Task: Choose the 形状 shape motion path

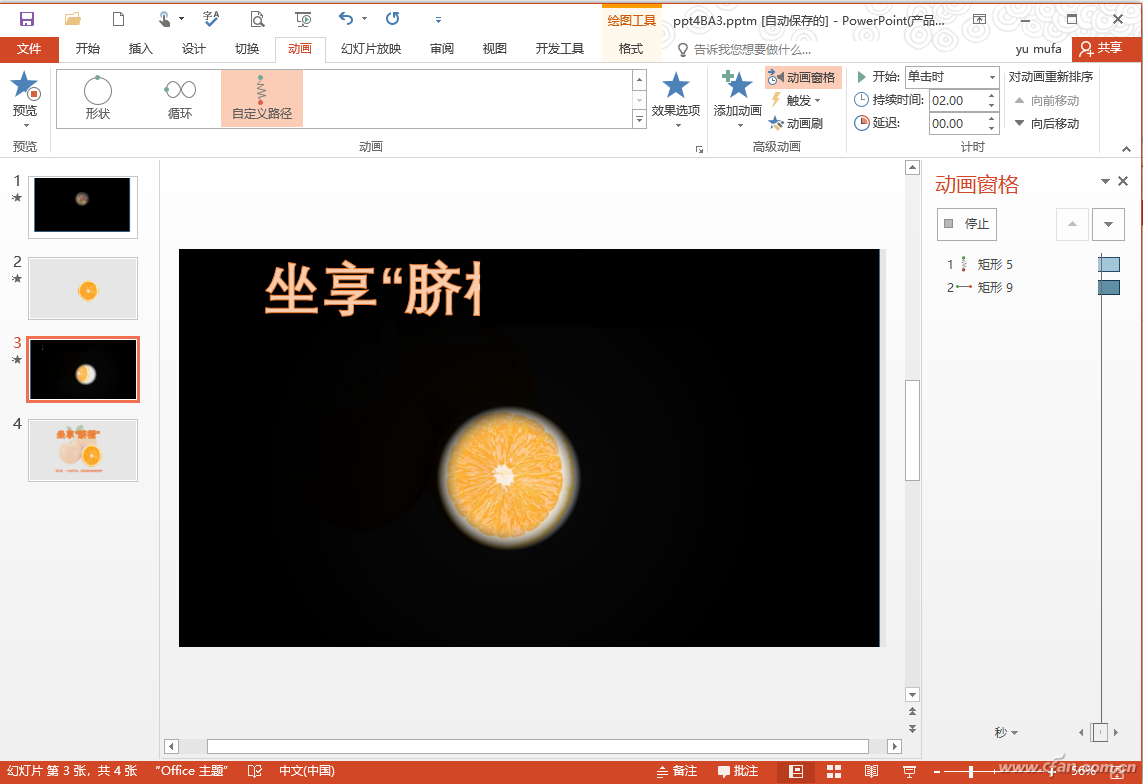Action: click(x=98, y=98)
